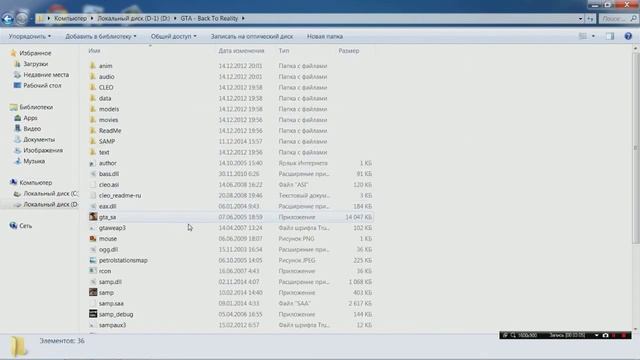Click the file list vertical scrollbar
Viewport: 640px width, 360px height.
(636, 149)
